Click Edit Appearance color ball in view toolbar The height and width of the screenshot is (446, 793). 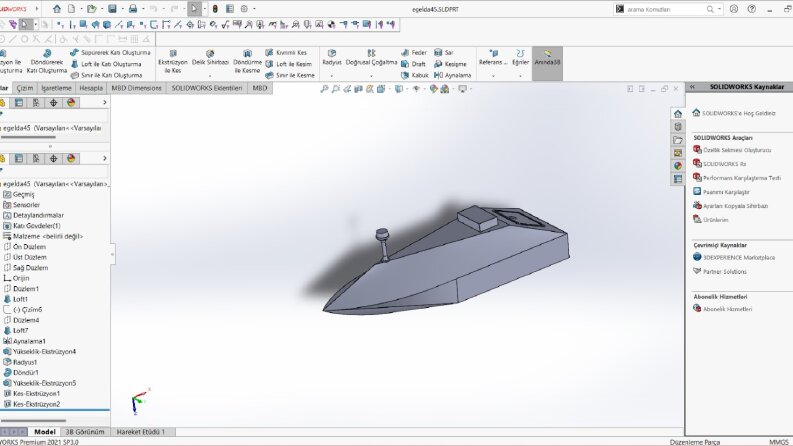pos(433,88)
